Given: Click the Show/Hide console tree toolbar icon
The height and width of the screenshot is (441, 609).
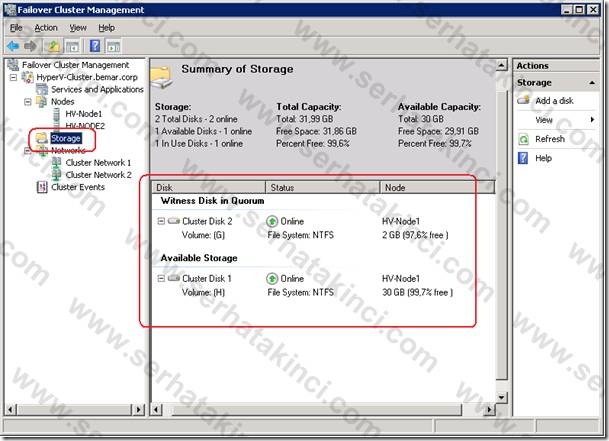Looking at the screenshot, I should point(72,47).
